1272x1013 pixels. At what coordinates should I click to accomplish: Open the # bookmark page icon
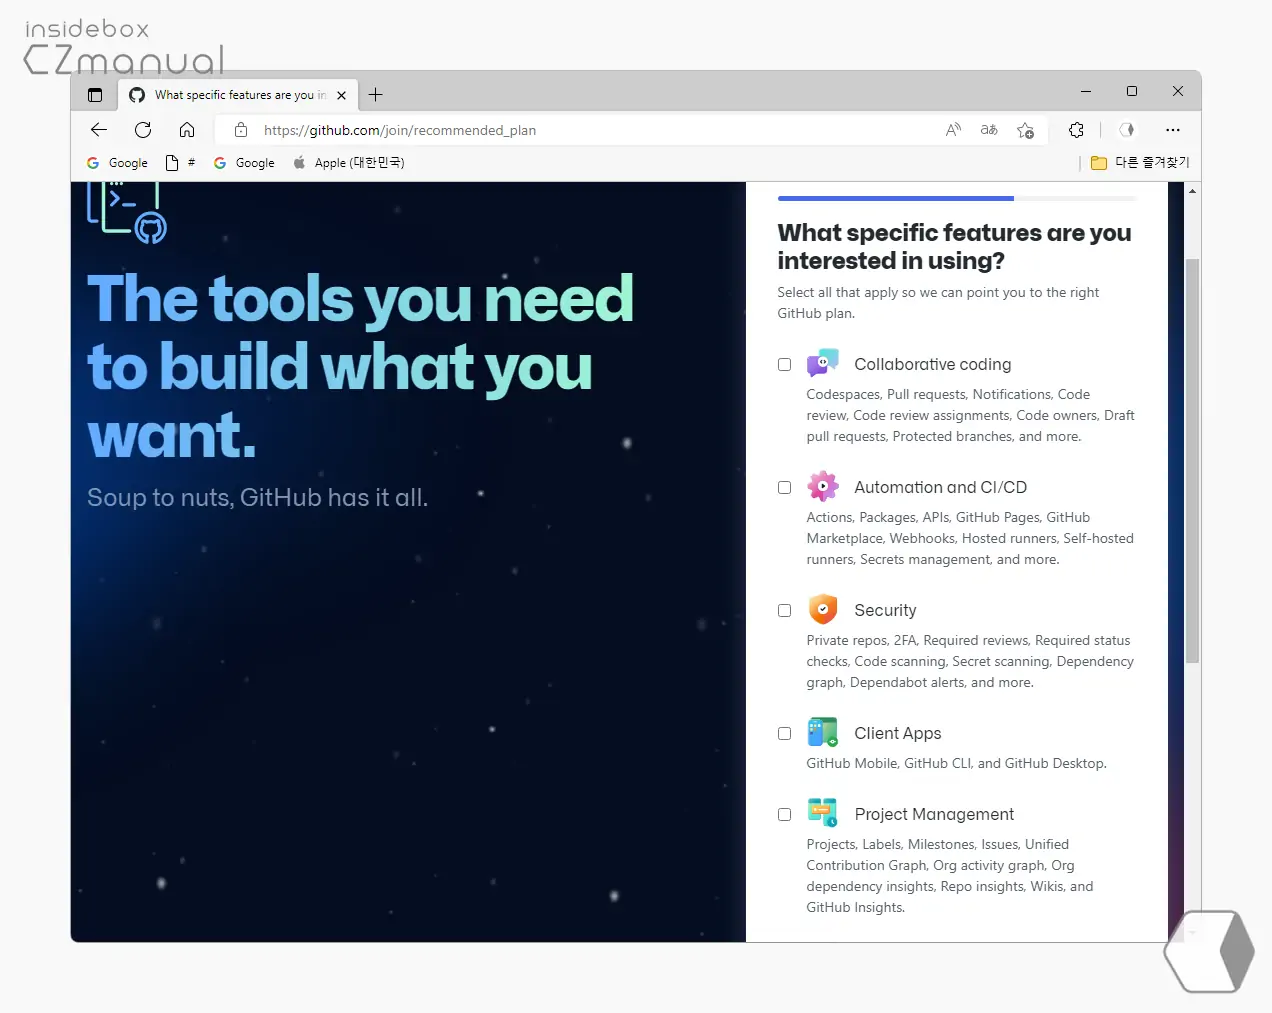pos(180,163)
